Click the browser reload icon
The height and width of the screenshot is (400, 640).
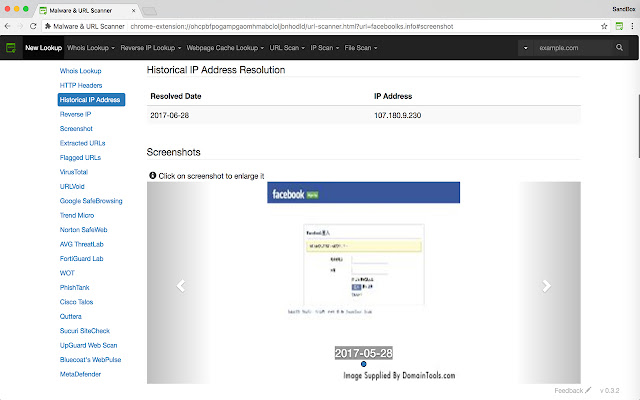[x=33, y=27]
